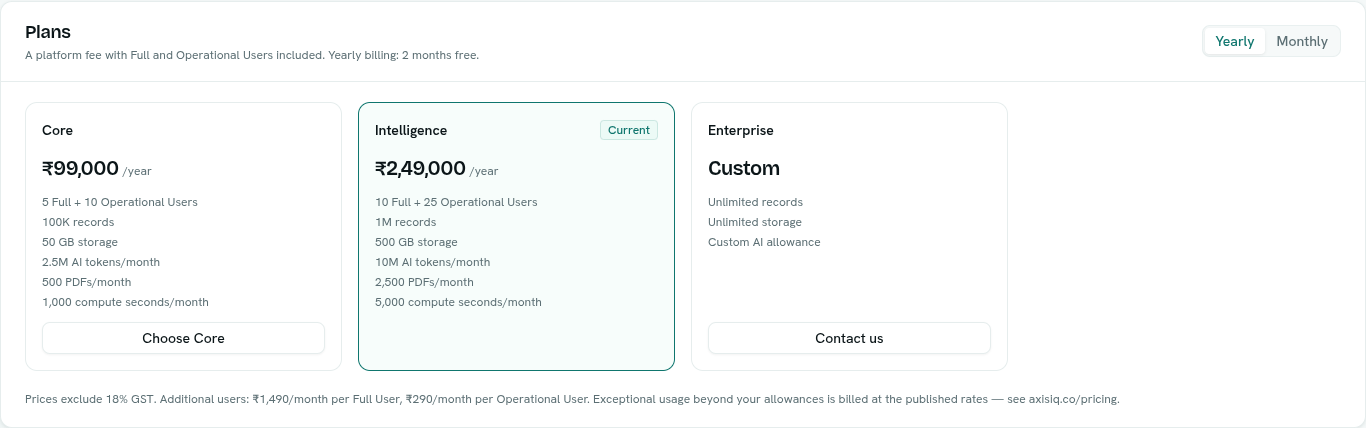Select the Current badge on Intelligence

tap(629, 130)
